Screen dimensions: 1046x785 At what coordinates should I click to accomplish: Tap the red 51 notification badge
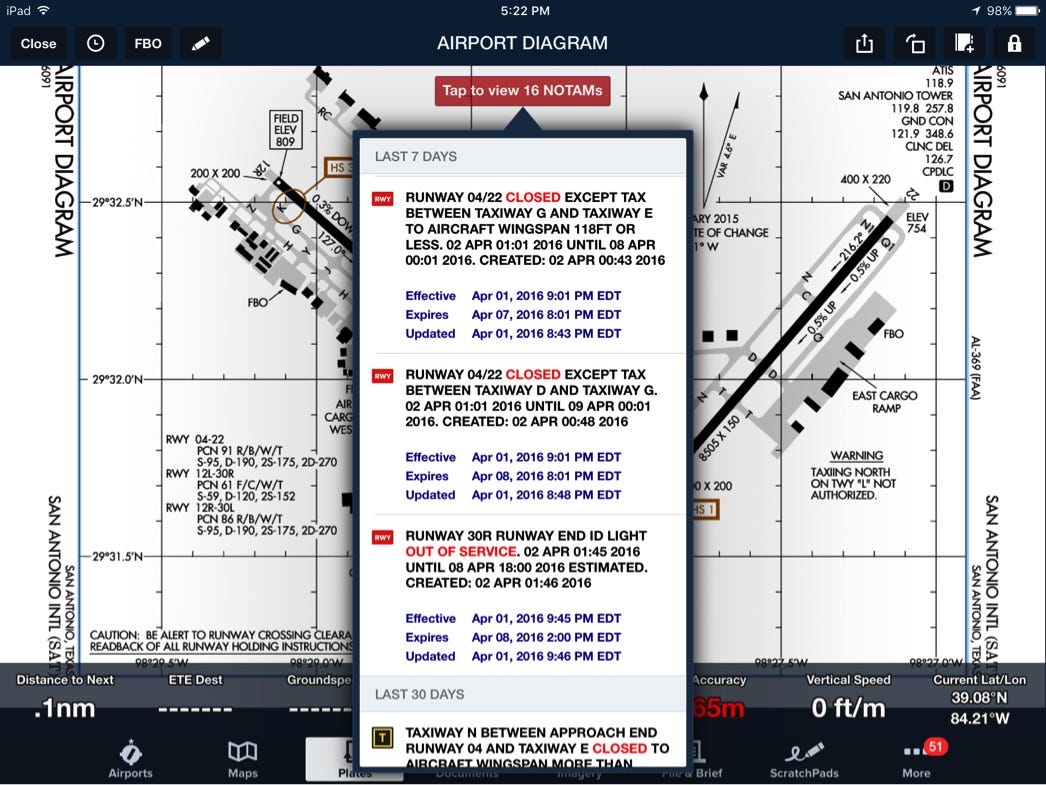935,747
